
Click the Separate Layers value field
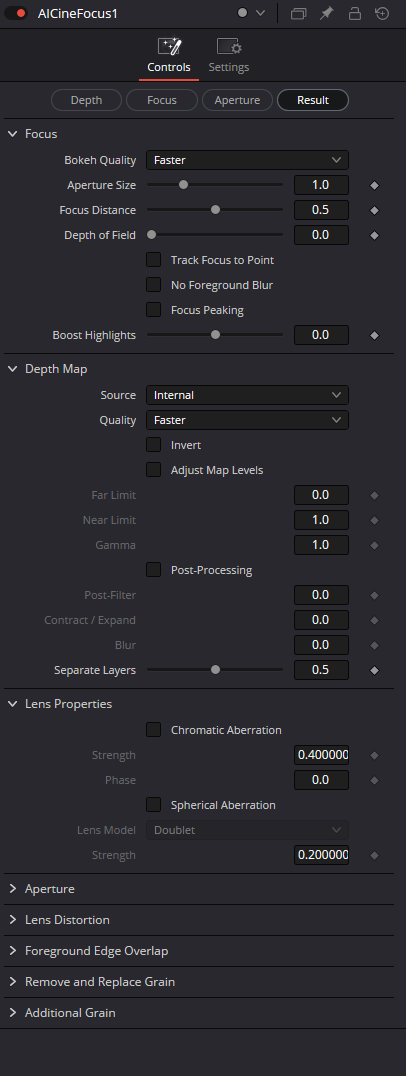click(x=321, y=670)
